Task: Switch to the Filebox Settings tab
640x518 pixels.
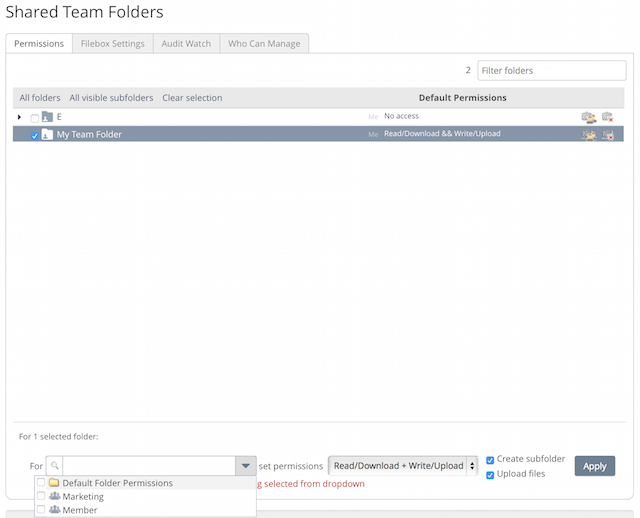Action: (x=112, y=44)
